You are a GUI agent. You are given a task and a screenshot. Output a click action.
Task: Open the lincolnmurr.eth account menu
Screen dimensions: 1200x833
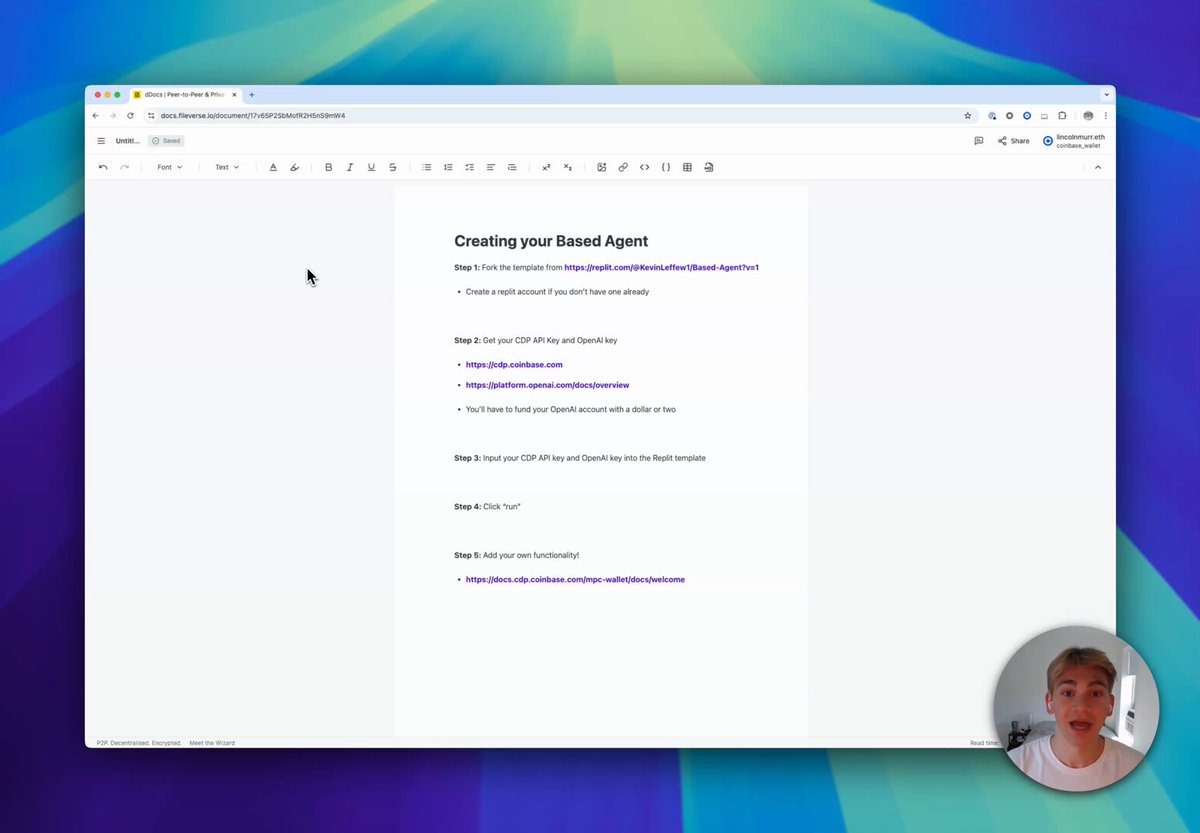pyautogui.click(x=1073, y=141)
